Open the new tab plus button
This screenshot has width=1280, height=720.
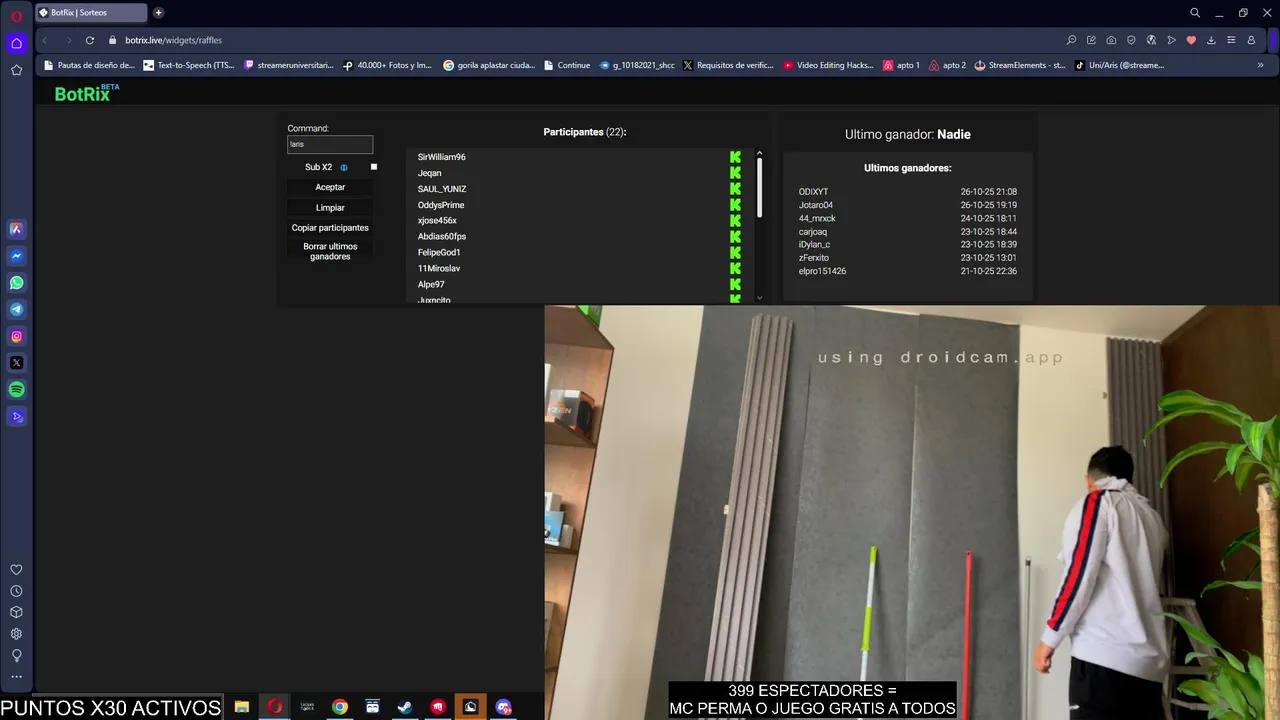[x=158, y=13]
